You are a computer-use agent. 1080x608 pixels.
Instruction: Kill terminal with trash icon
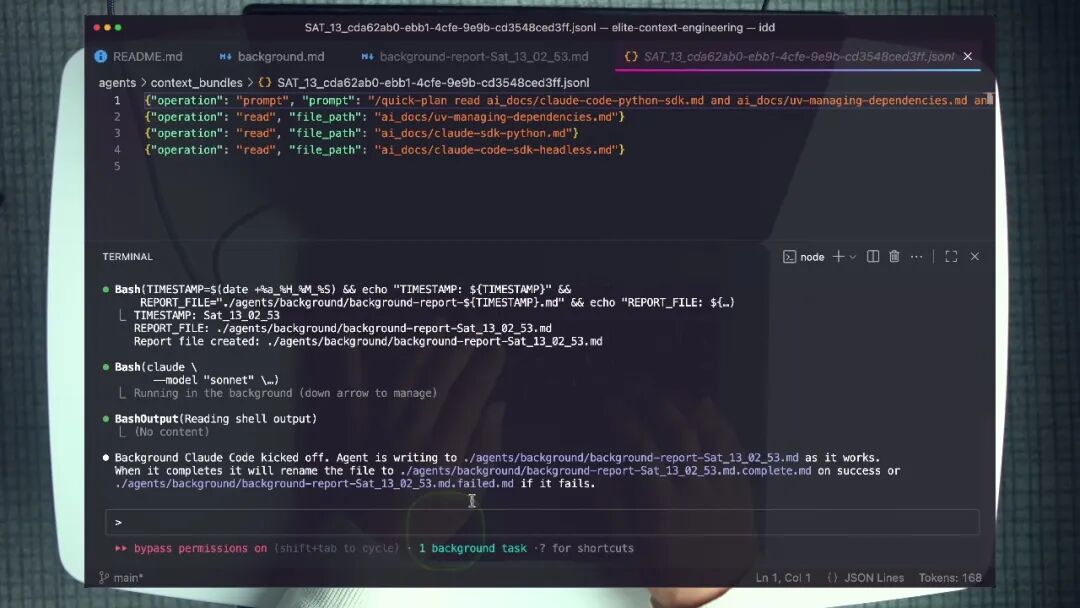[894, 256]
